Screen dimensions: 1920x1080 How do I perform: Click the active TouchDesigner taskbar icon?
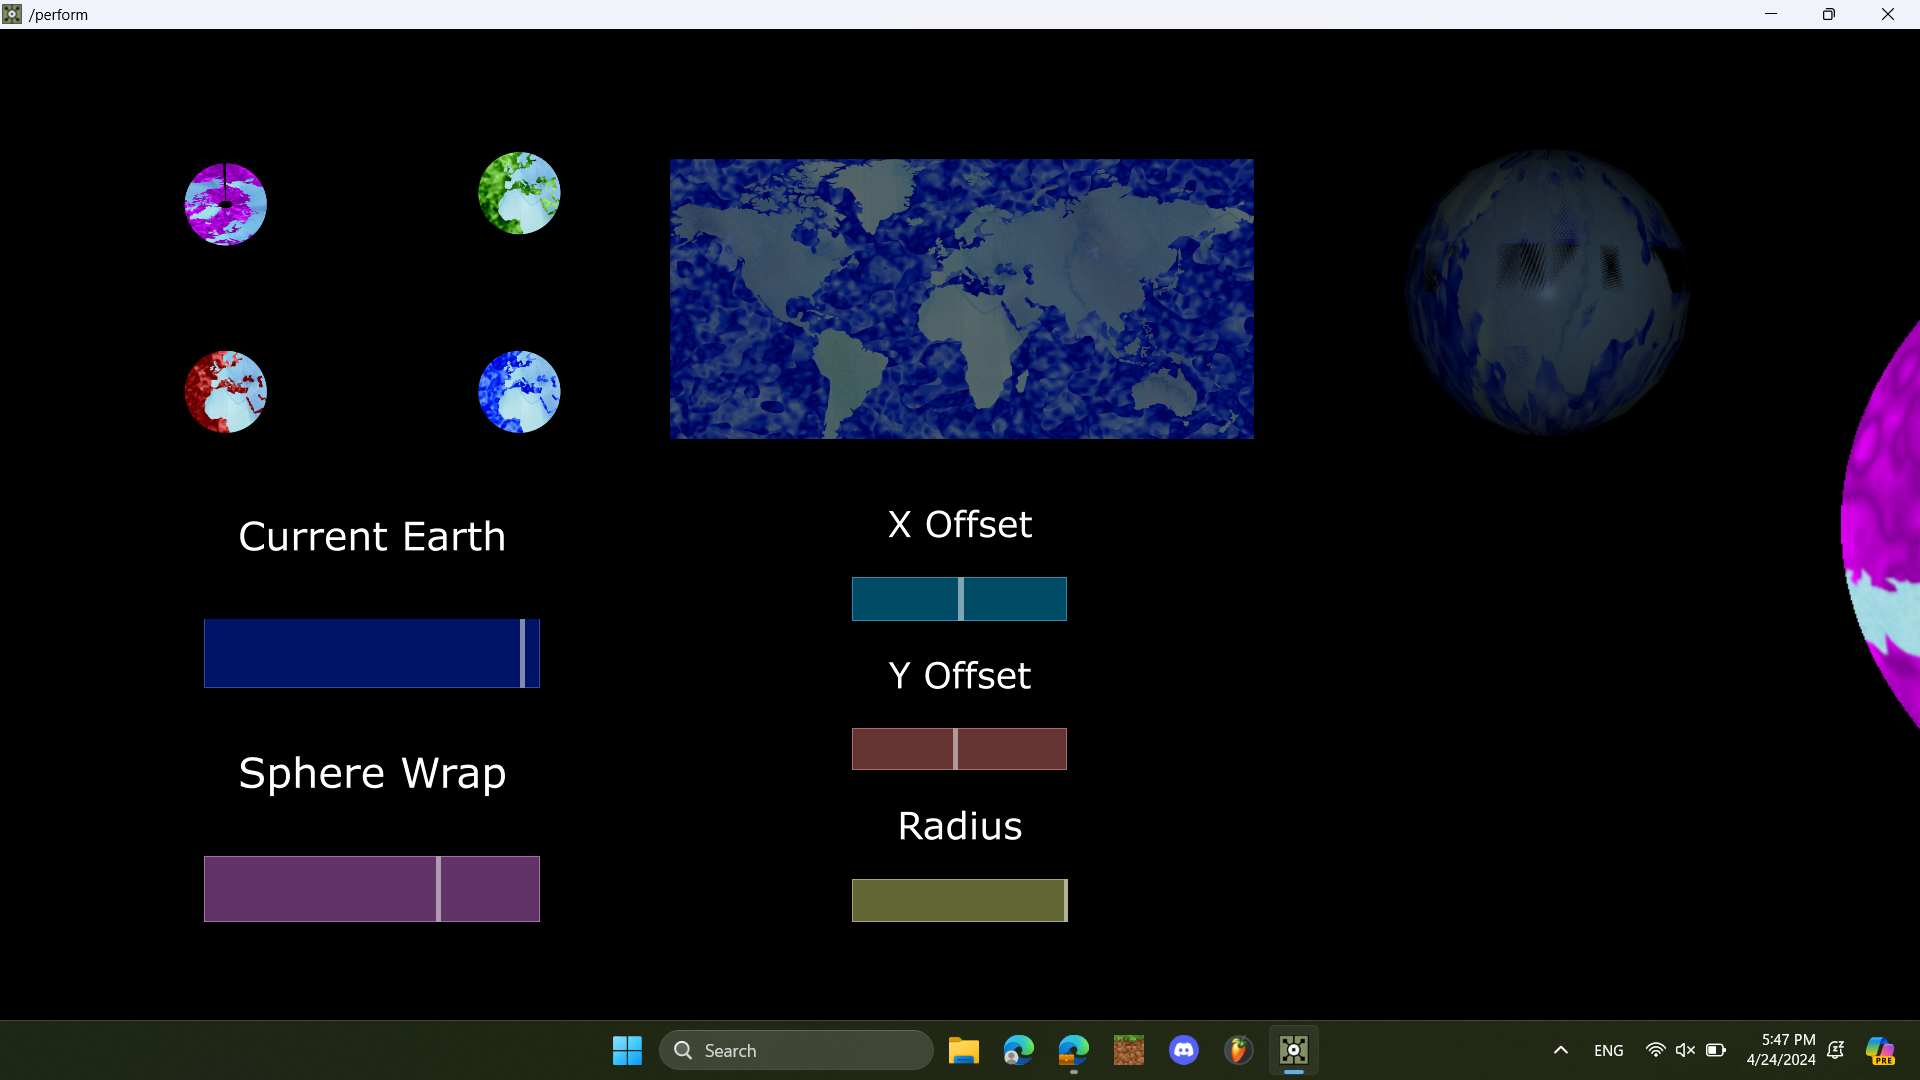pyautogui.click(x=1294, y=1051)
